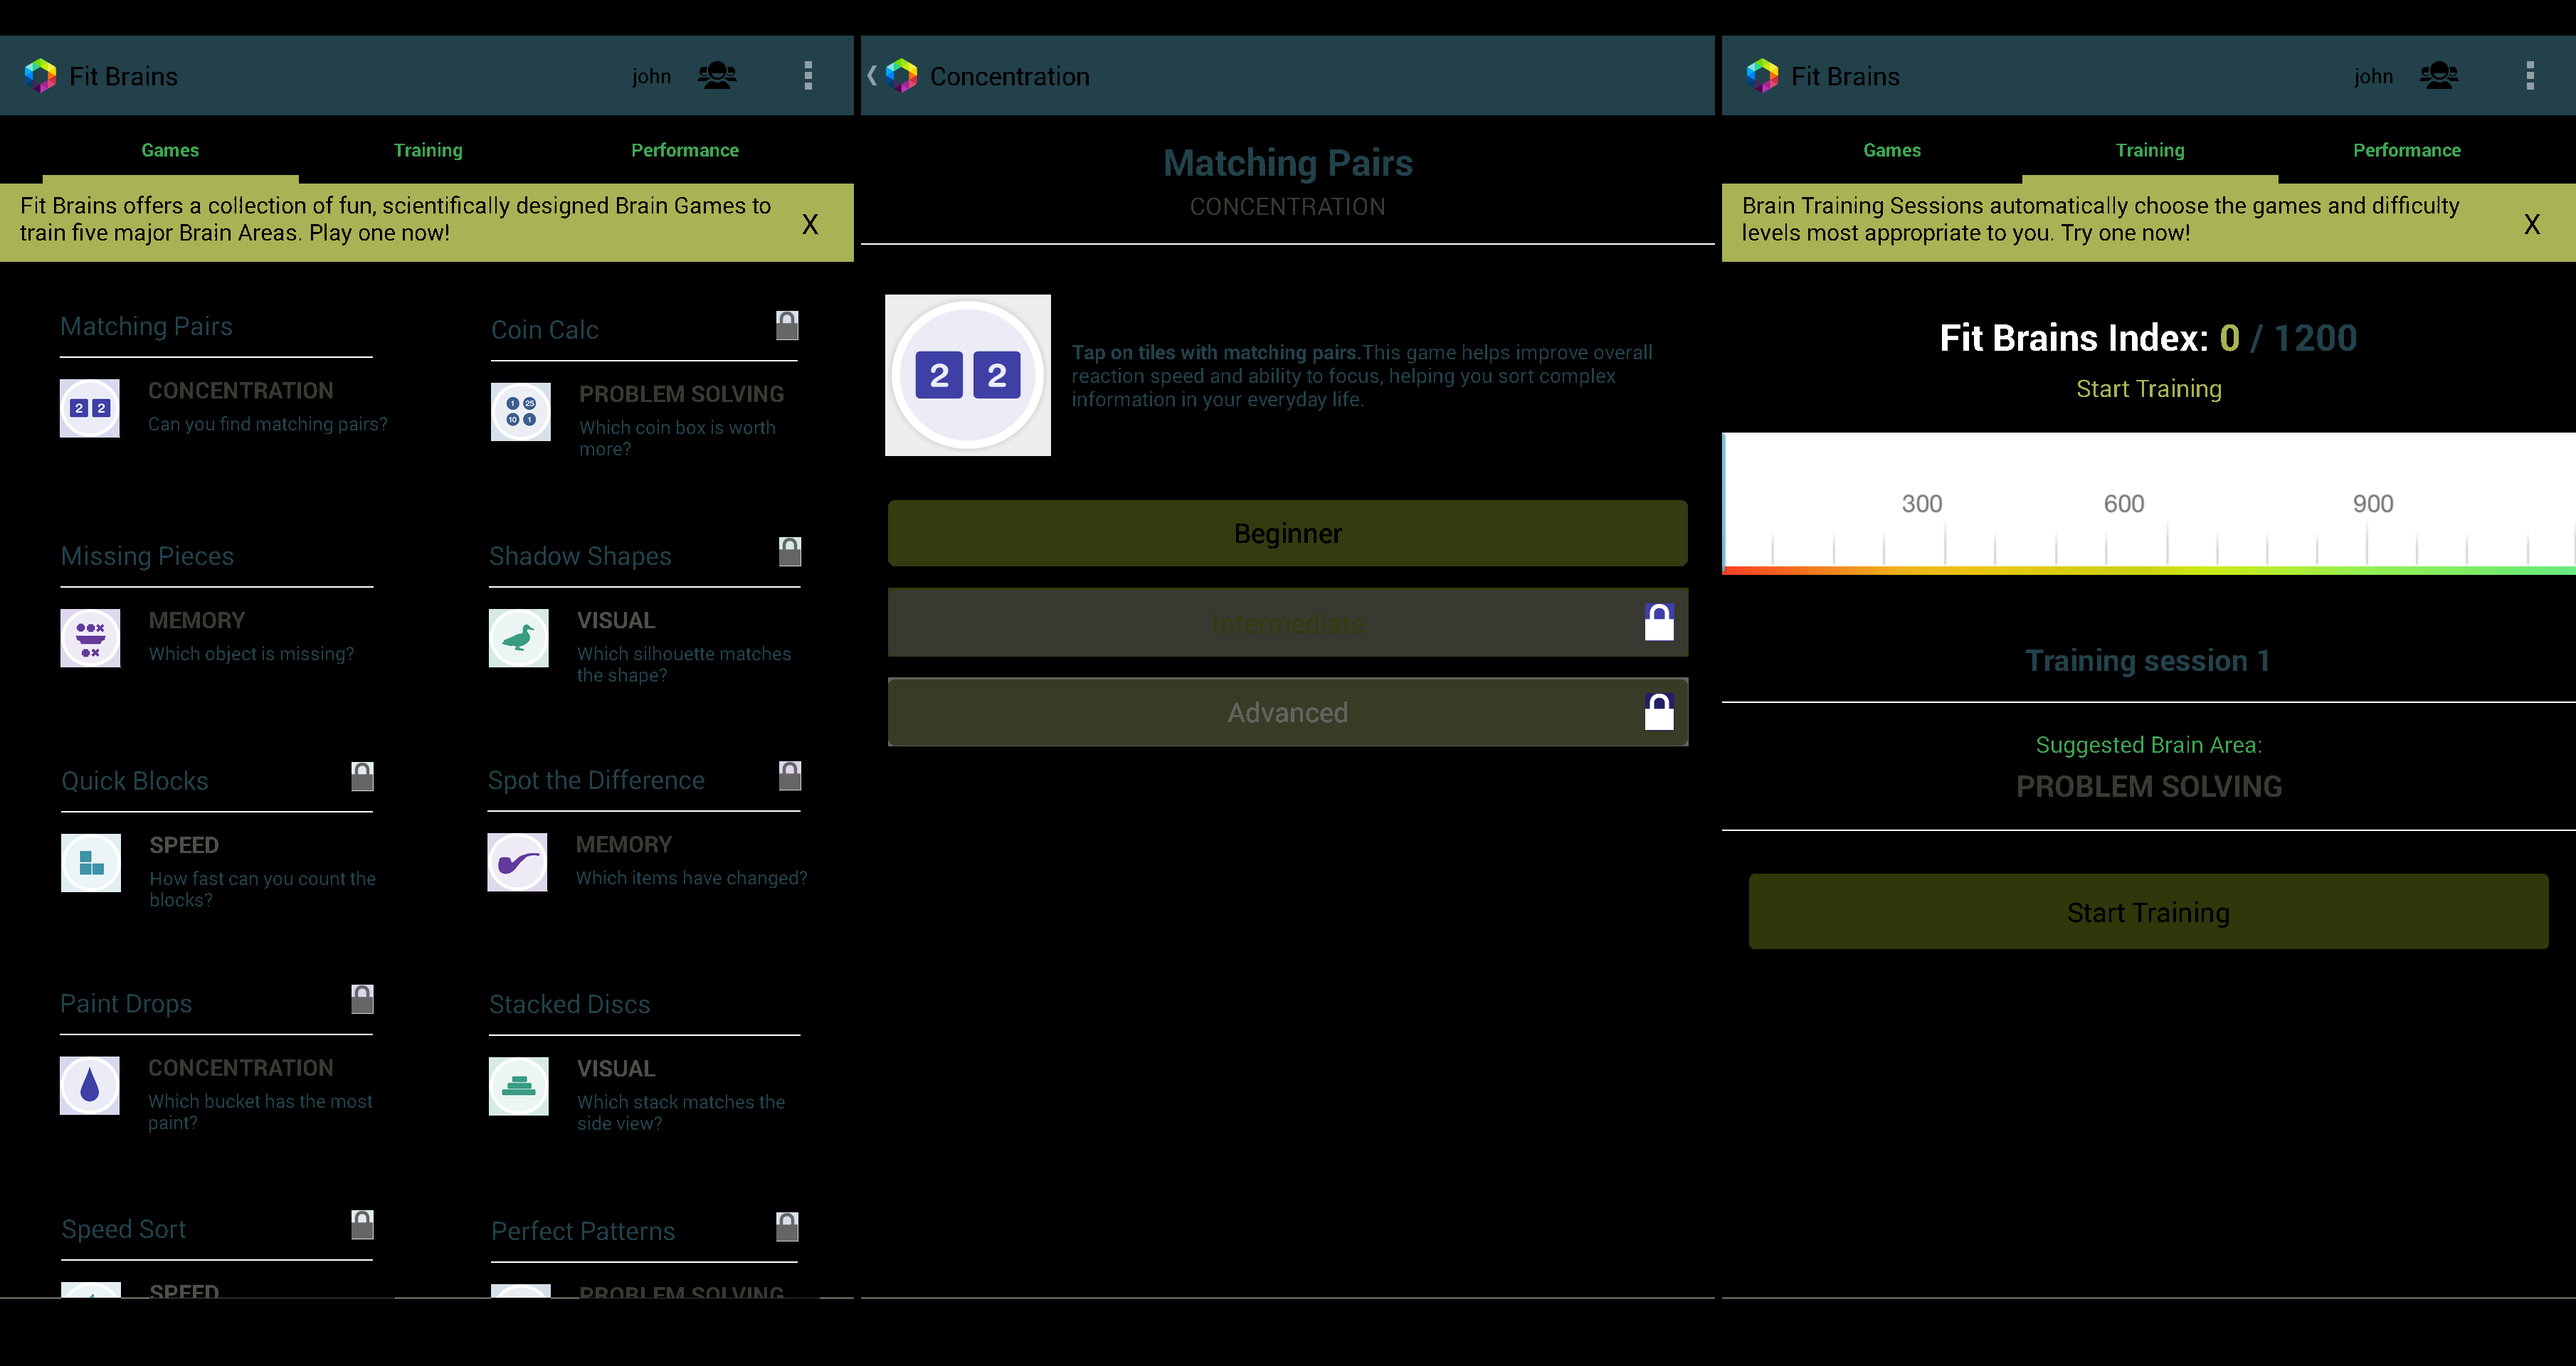The width and height of the screenshot is (2576, 1366).
Task: Open Missing Pieces game icon
Action: [x=90, y=638]
